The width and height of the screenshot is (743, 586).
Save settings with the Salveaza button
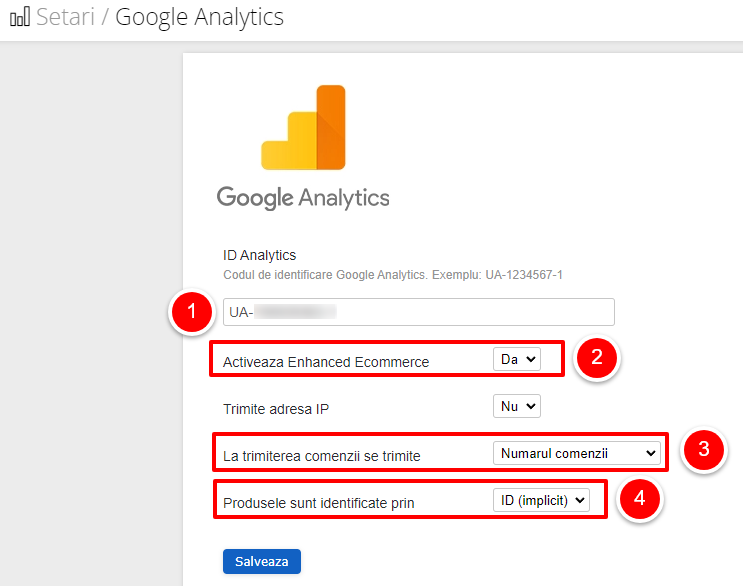click(262, 561)
